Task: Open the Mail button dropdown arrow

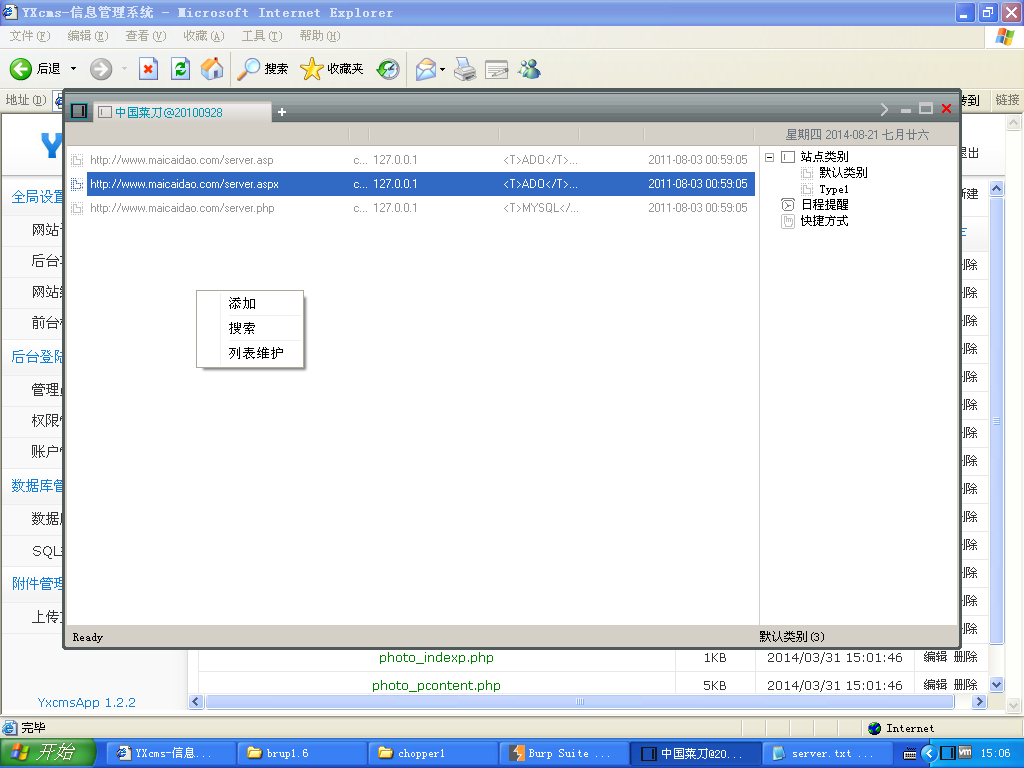Action: coord(442,69)
